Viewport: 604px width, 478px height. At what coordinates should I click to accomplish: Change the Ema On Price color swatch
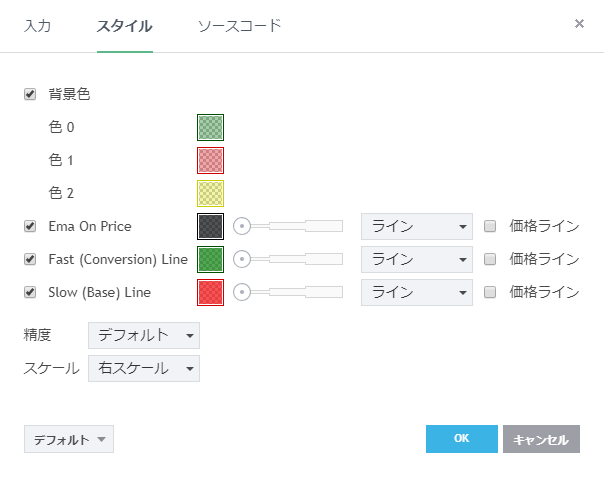210,226
